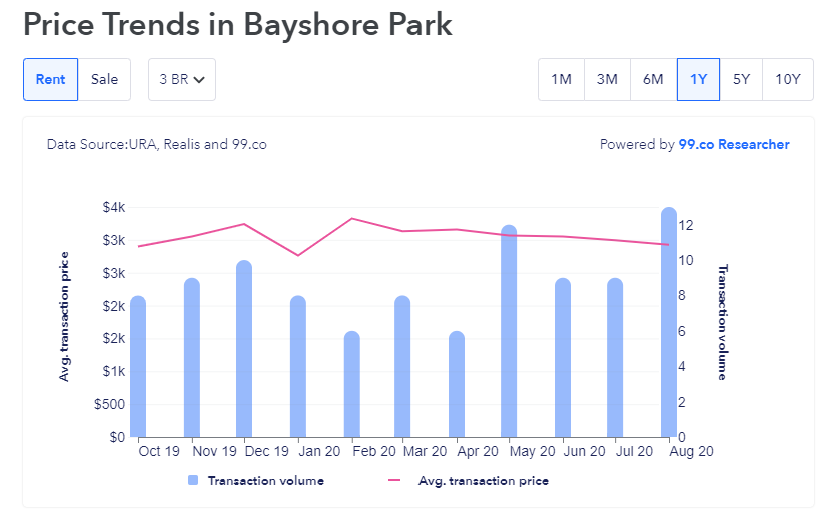
Task: Click the Jul 20 volume bar
Action: (615, 357)
